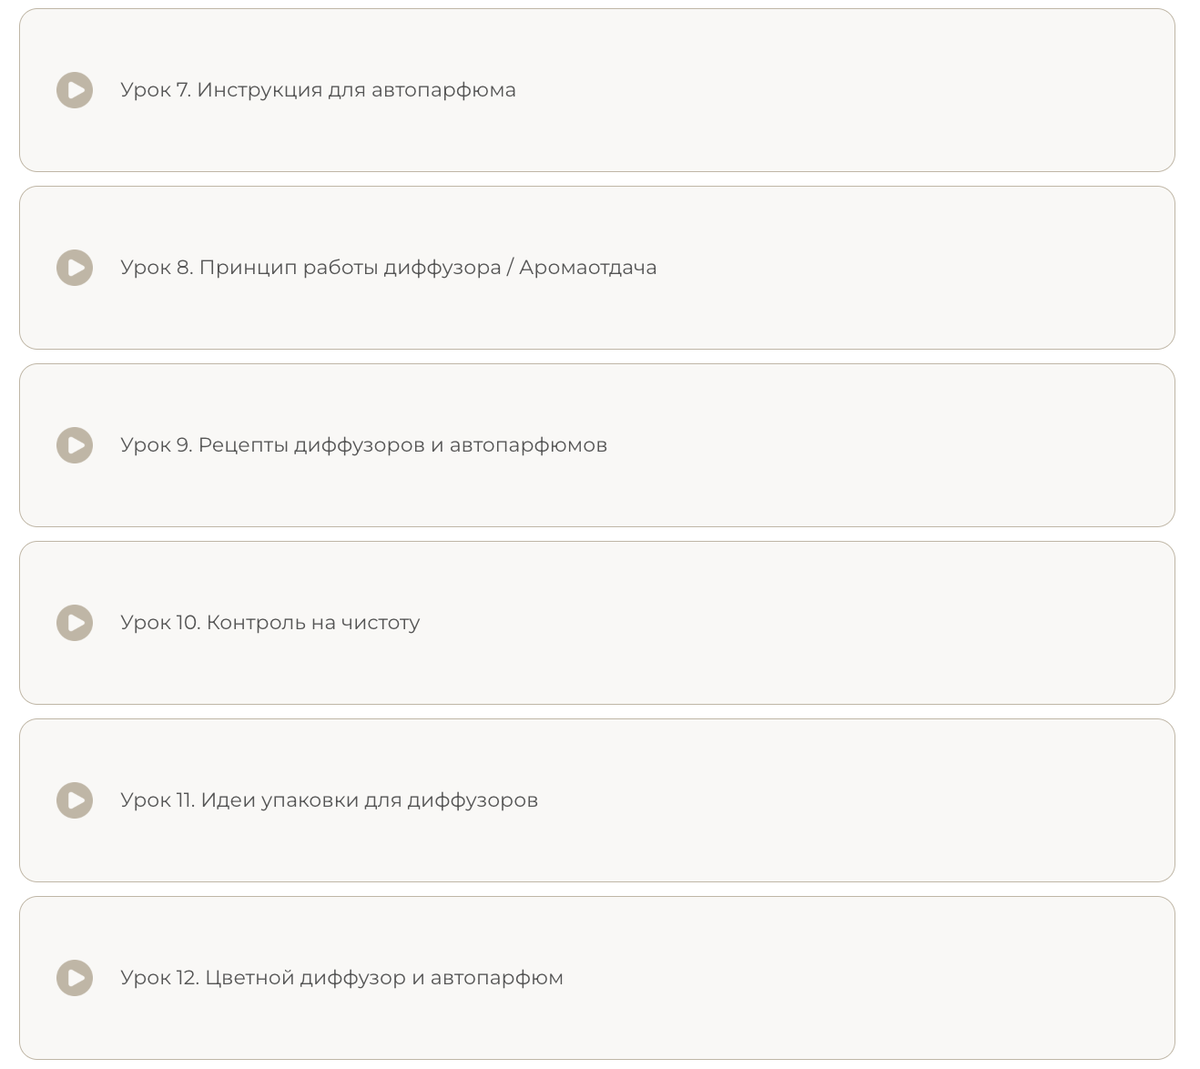Viewport: 1200px width, 1069px height.
Task: Click blank space in Урок 12 card
Action: [x=850, y=977]
